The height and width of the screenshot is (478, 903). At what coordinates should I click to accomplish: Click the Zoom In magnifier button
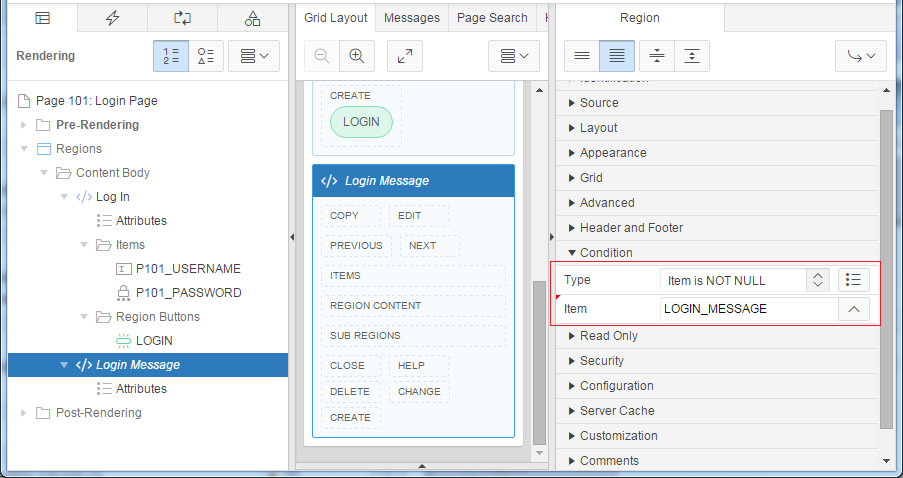point(357,56)
